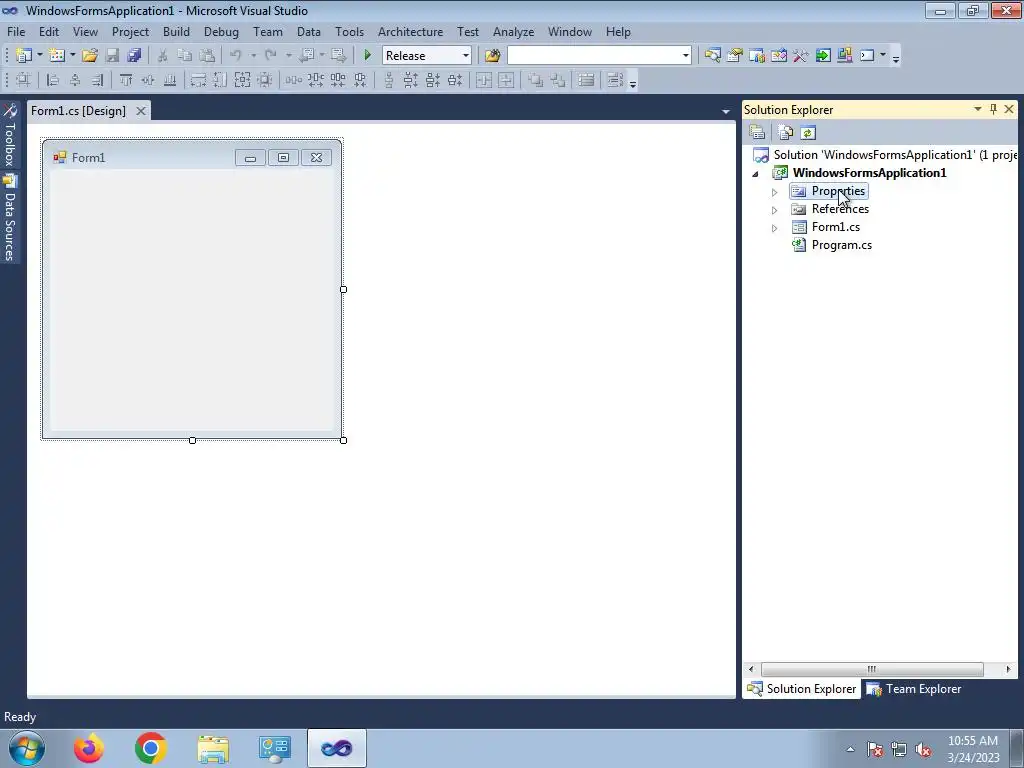
Task: Open the File menu
Action: (x=16, y=31)
